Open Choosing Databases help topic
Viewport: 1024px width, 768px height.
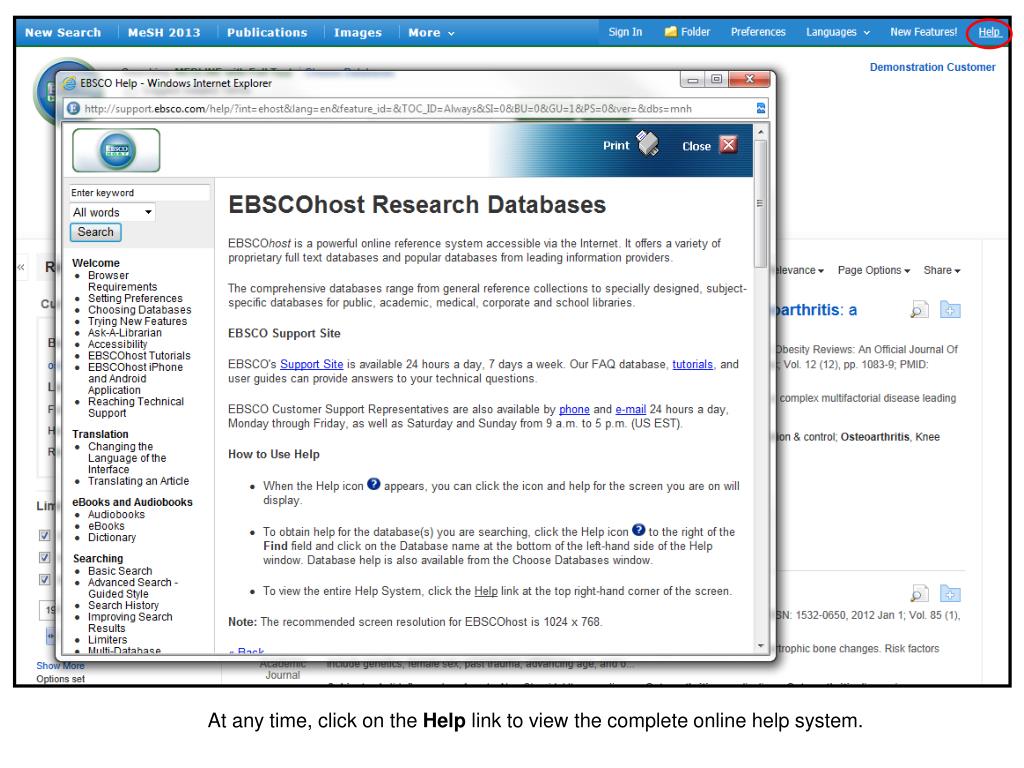pos(140,310)
